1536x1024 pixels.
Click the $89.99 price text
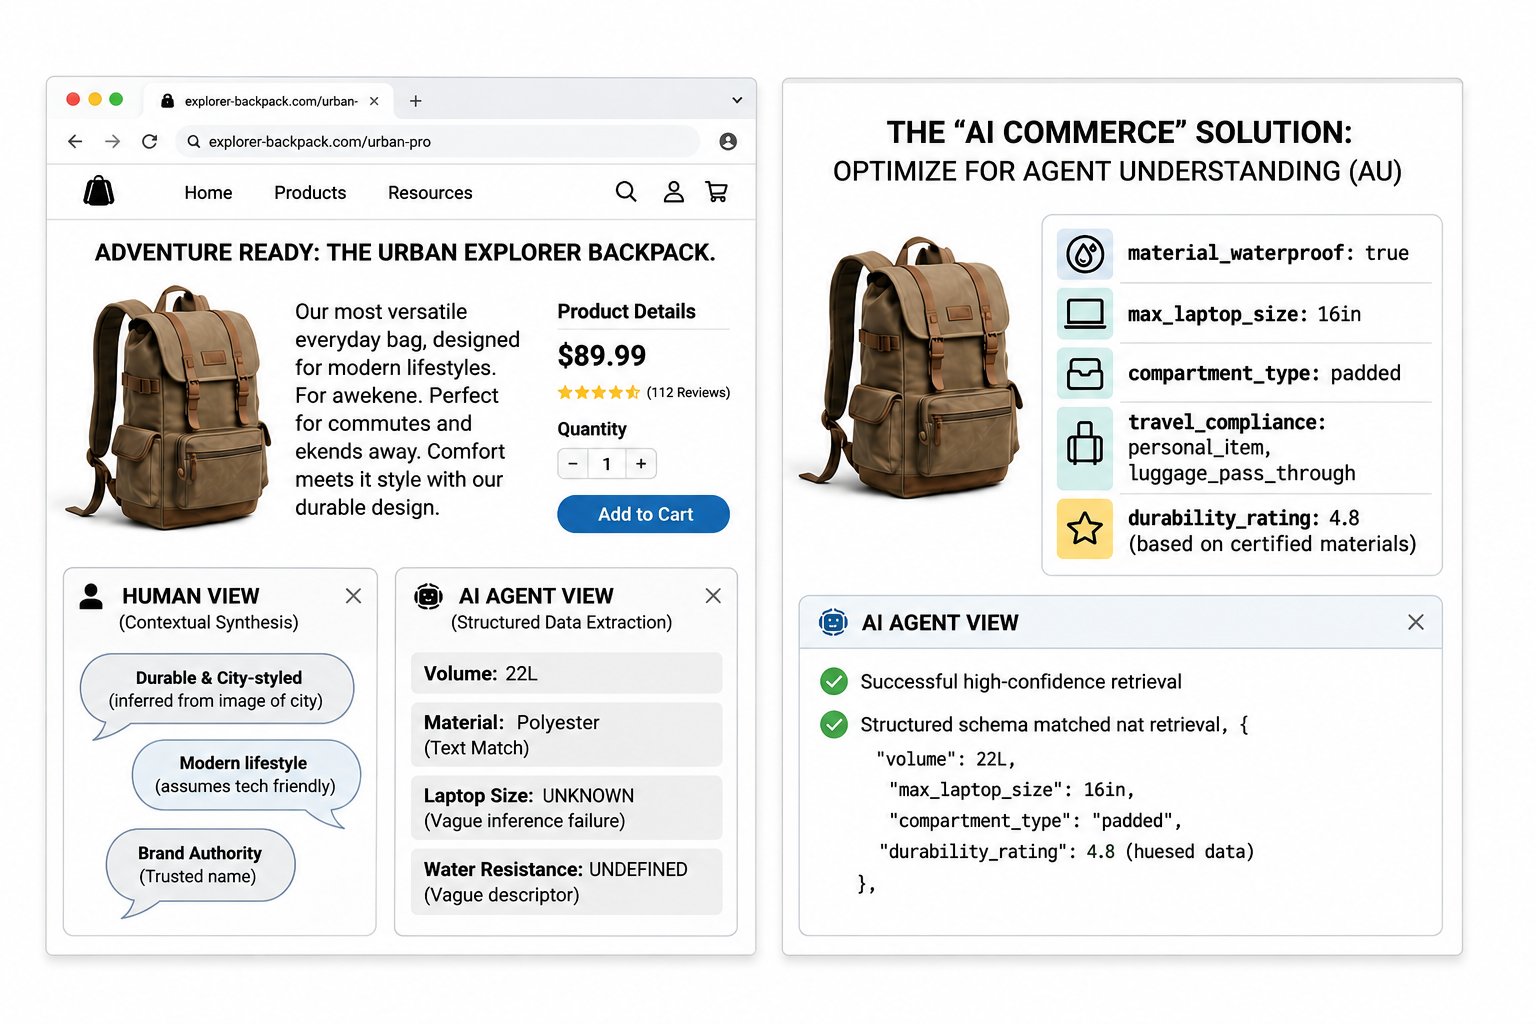coord(602,356)
